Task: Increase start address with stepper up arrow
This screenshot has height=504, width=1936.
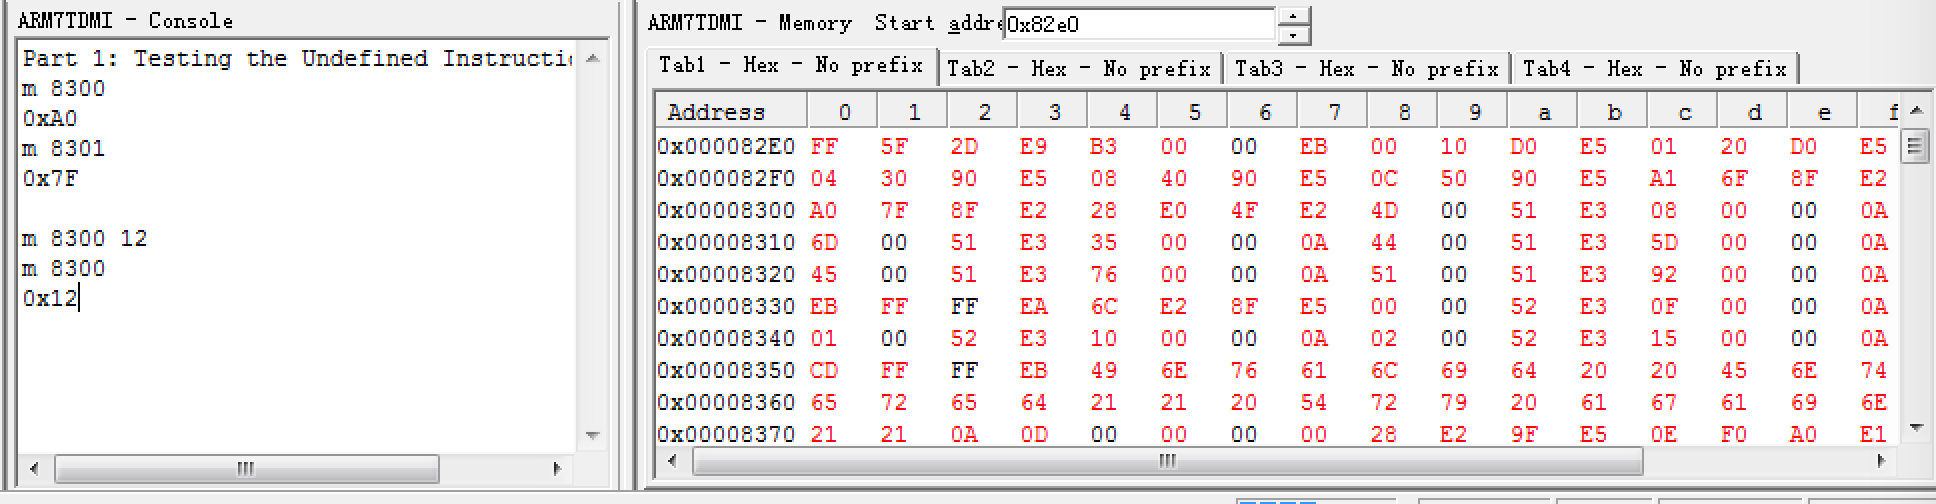Action: (x=1294, y=16)
